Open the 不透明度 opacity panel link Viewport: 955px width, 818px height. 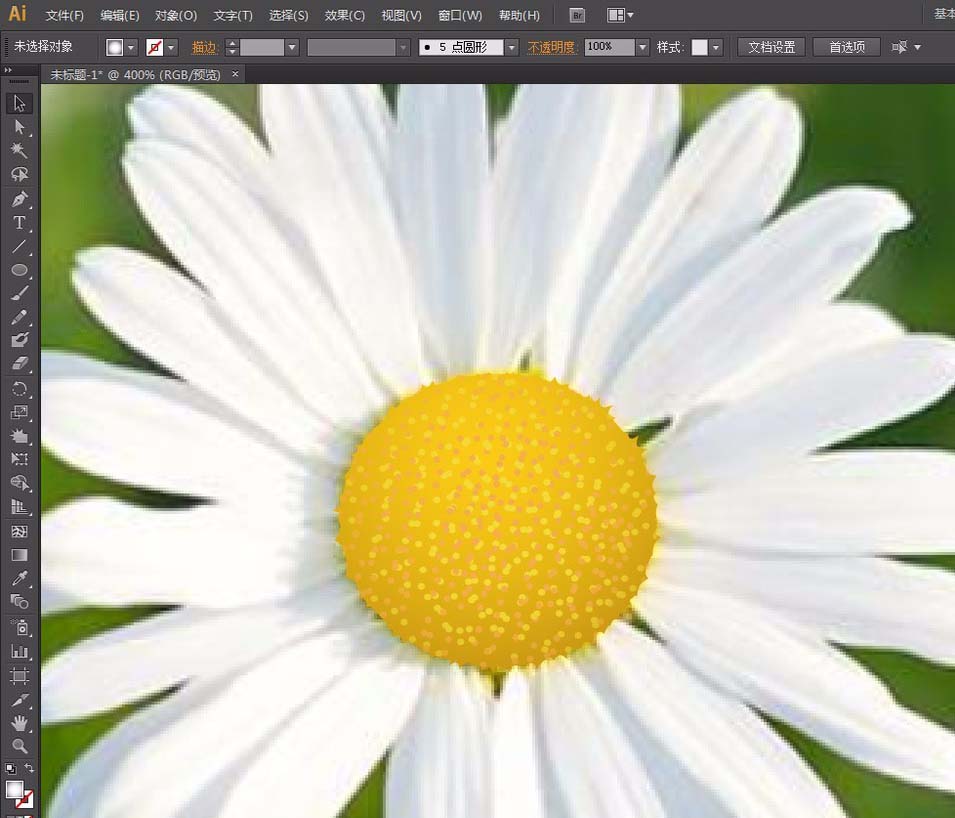coord(552,47)
